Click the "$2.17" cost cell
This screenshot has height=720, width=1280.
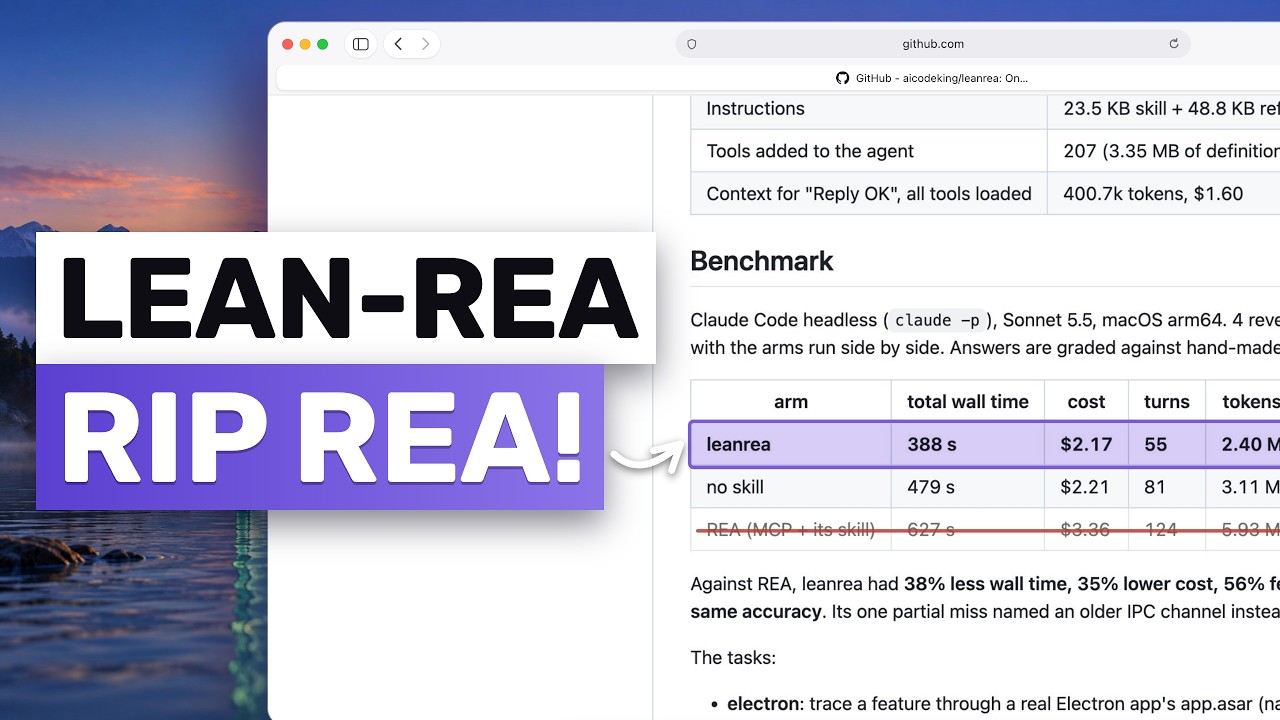click(1086, 444)
